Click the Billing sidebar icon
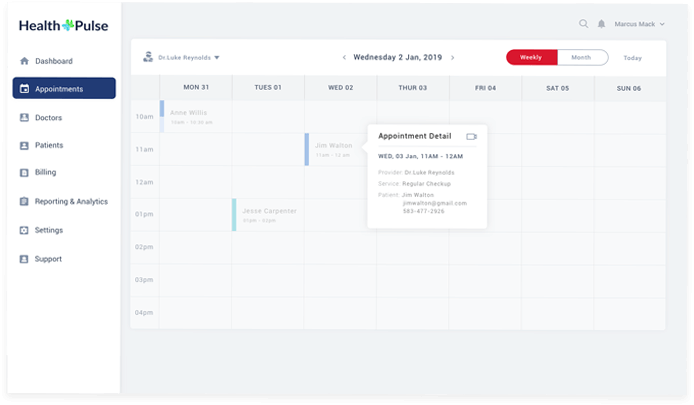The height and width of the screenshot is (405, 694). (x=24, y=173)
